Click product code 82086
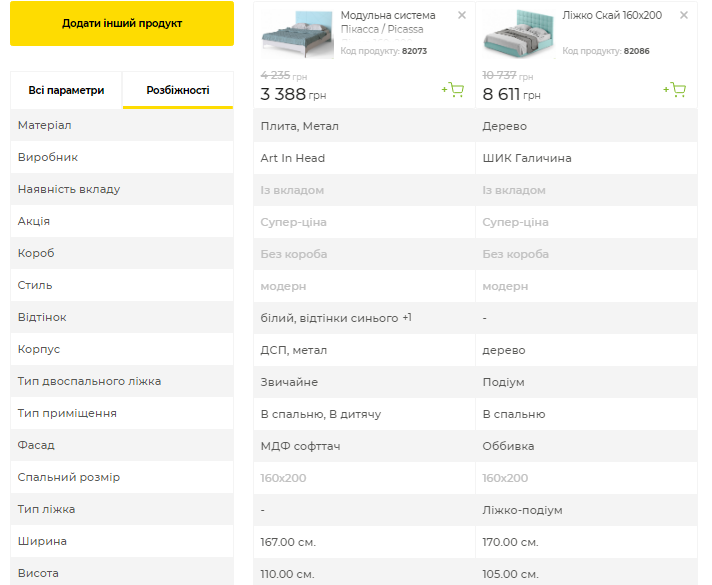This screenshot has height=585, width=712. (x=636, y=50)
